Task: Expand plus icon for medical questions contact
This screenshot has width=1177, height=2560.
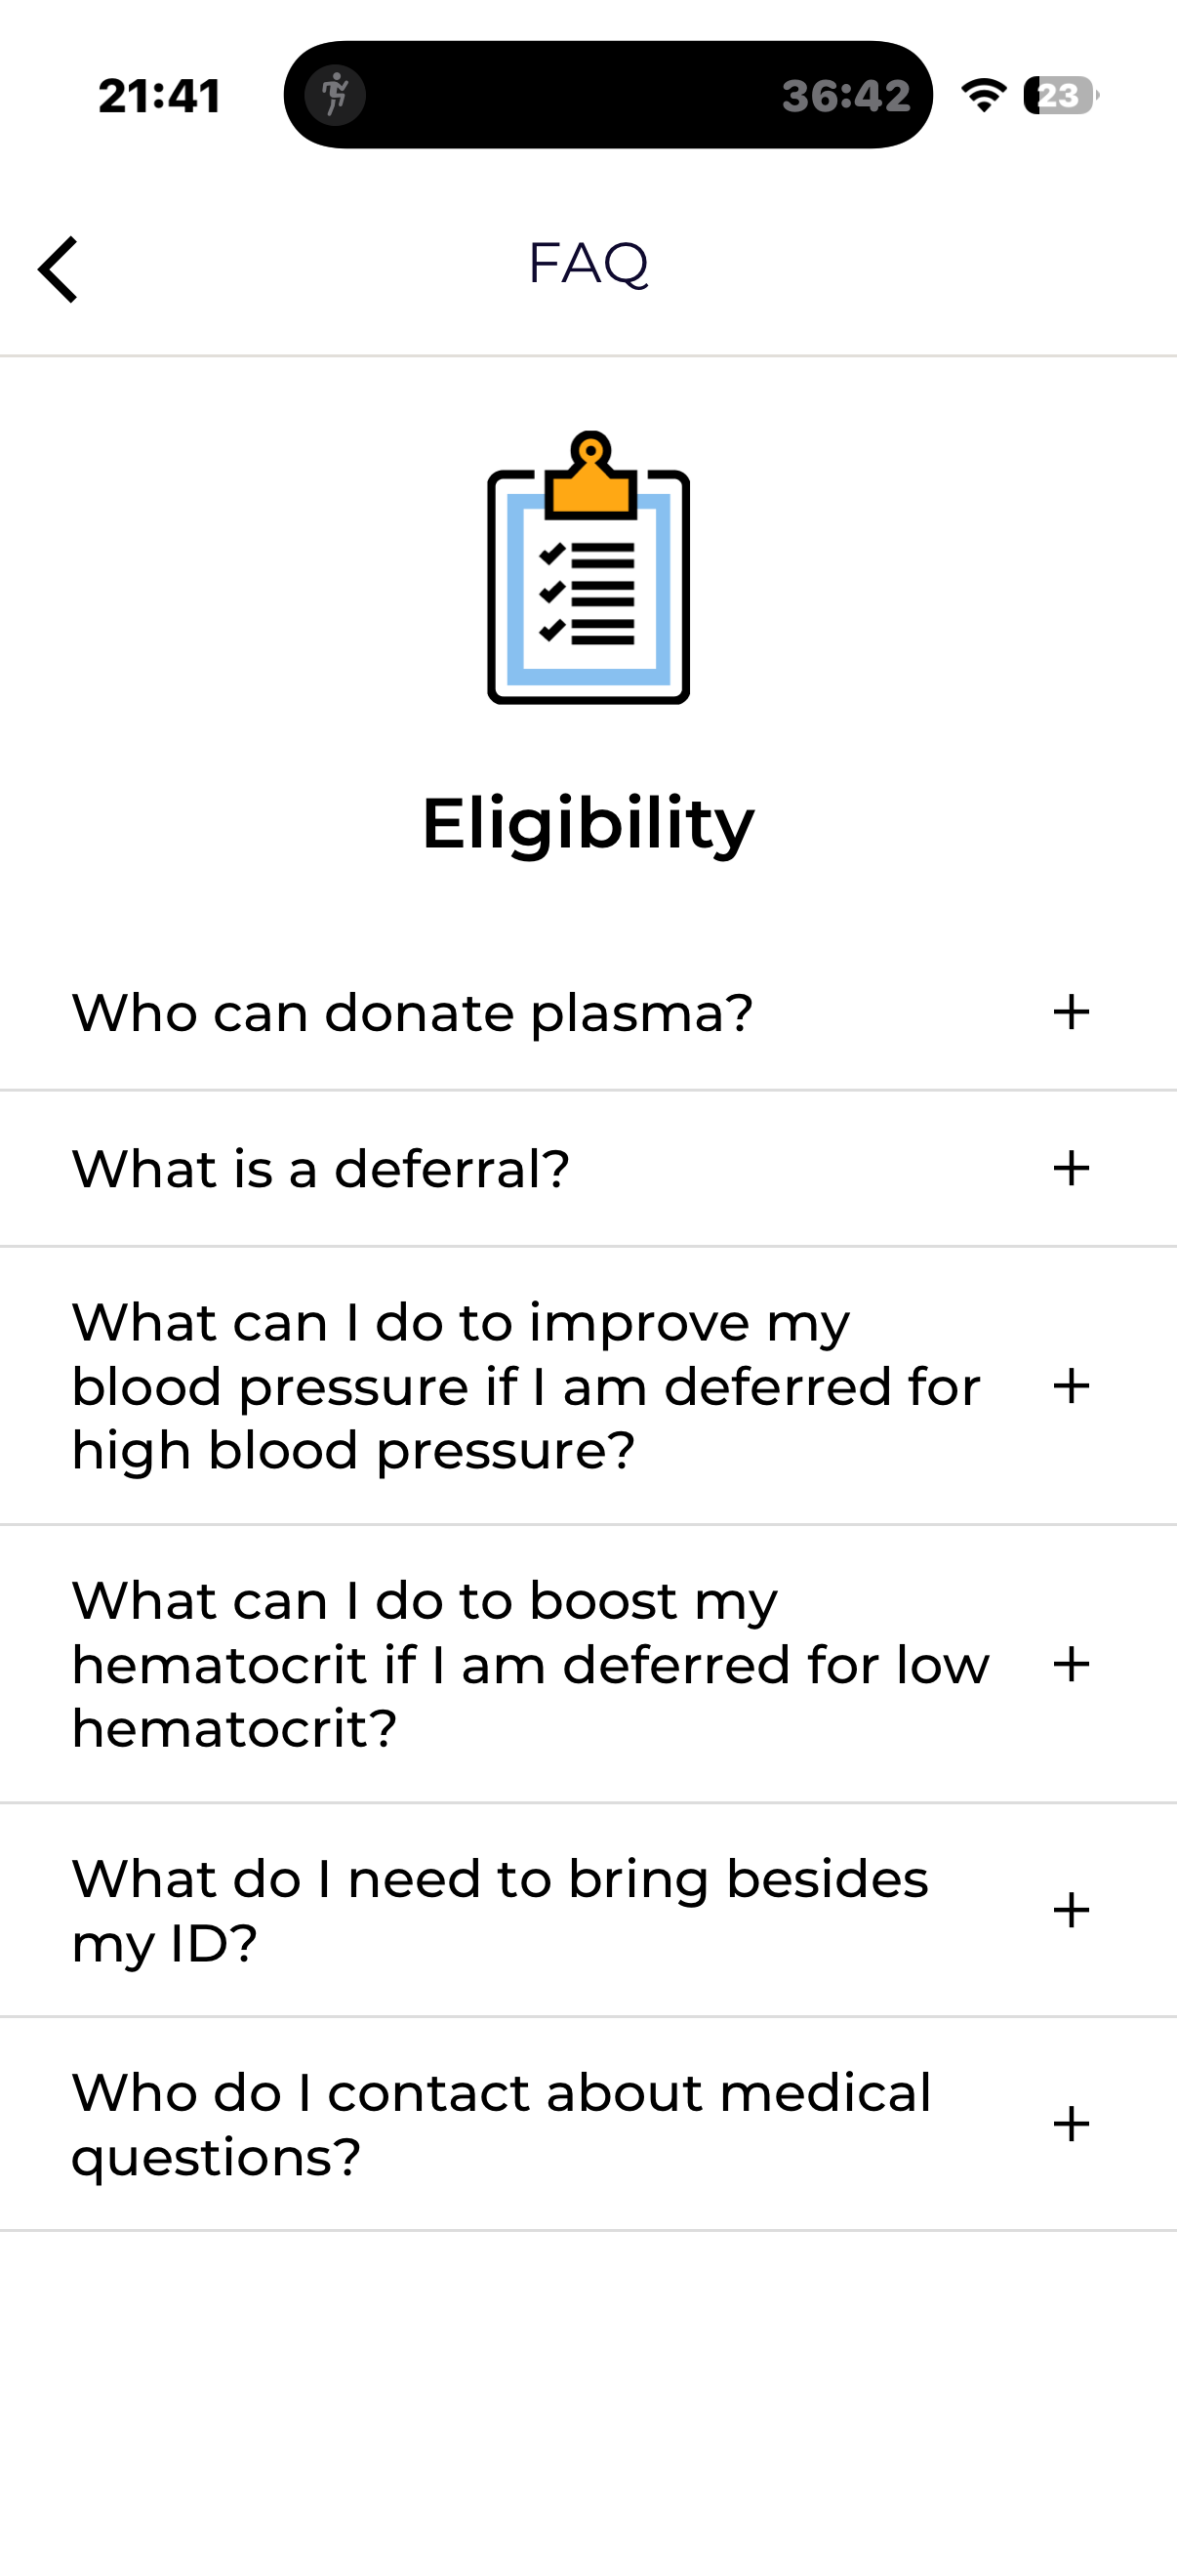Action: coord(1071,2124)
